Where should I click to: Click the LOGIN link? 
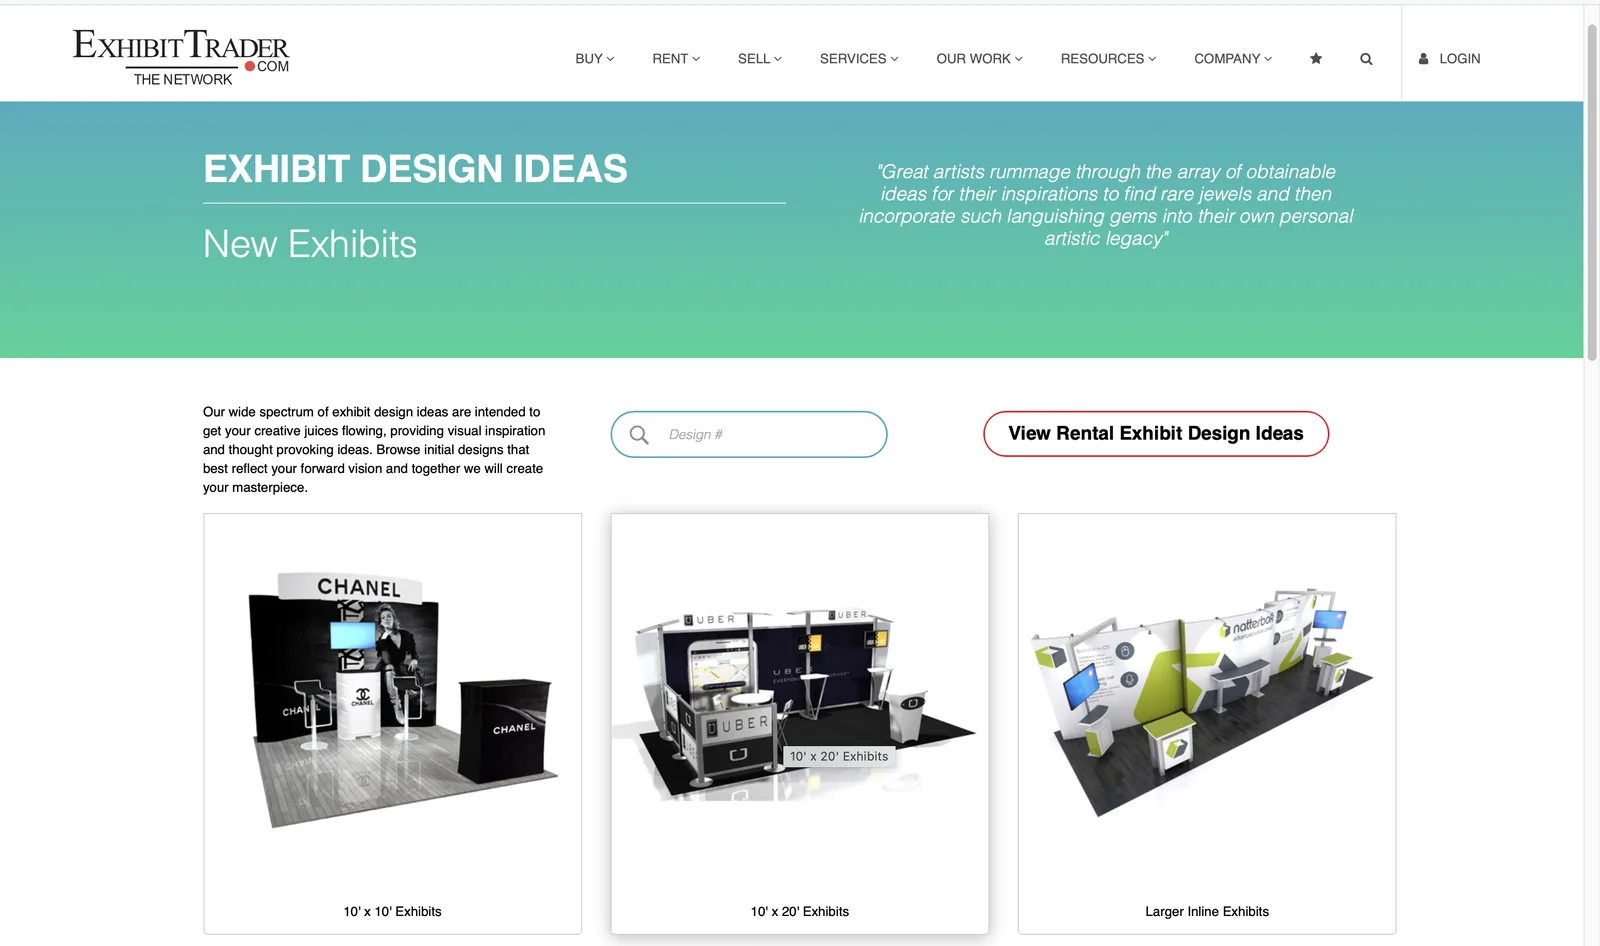[x=1459, y=59]
